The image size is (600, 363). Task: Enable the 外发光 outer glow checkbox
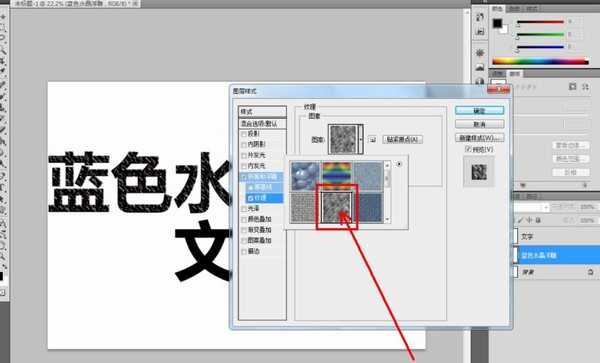coord(244,156)
